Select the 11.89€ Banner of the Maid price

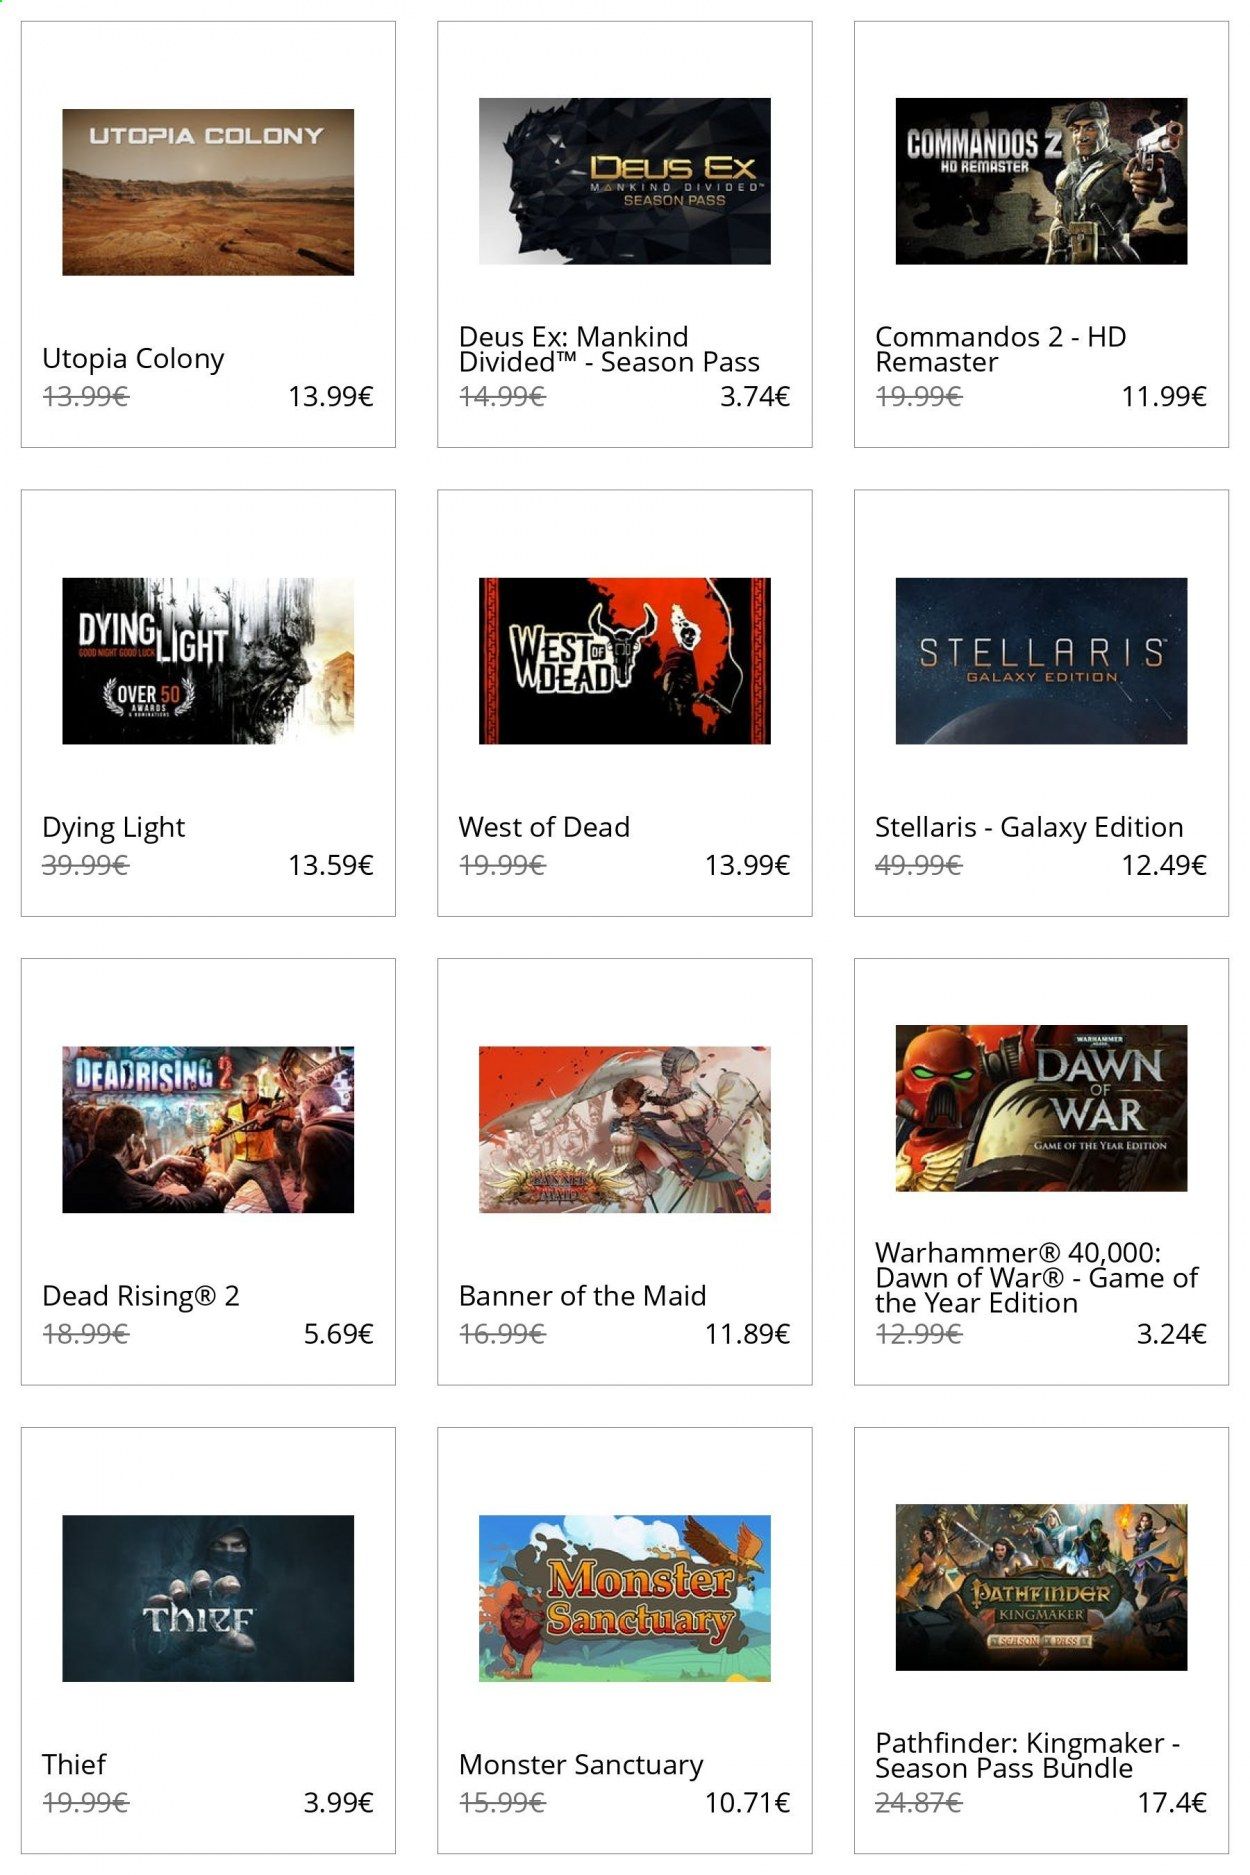tap(748, 1334)
